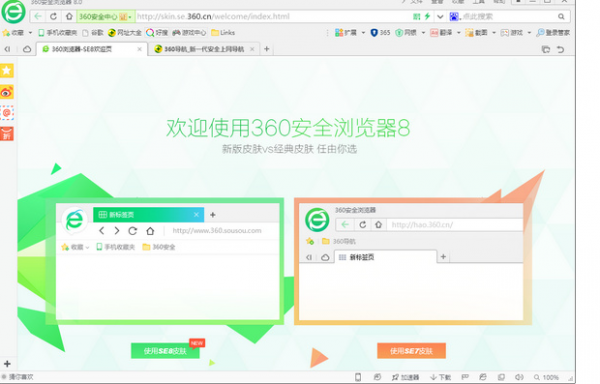Click the 点此搜索 search box

coord(507,16)
